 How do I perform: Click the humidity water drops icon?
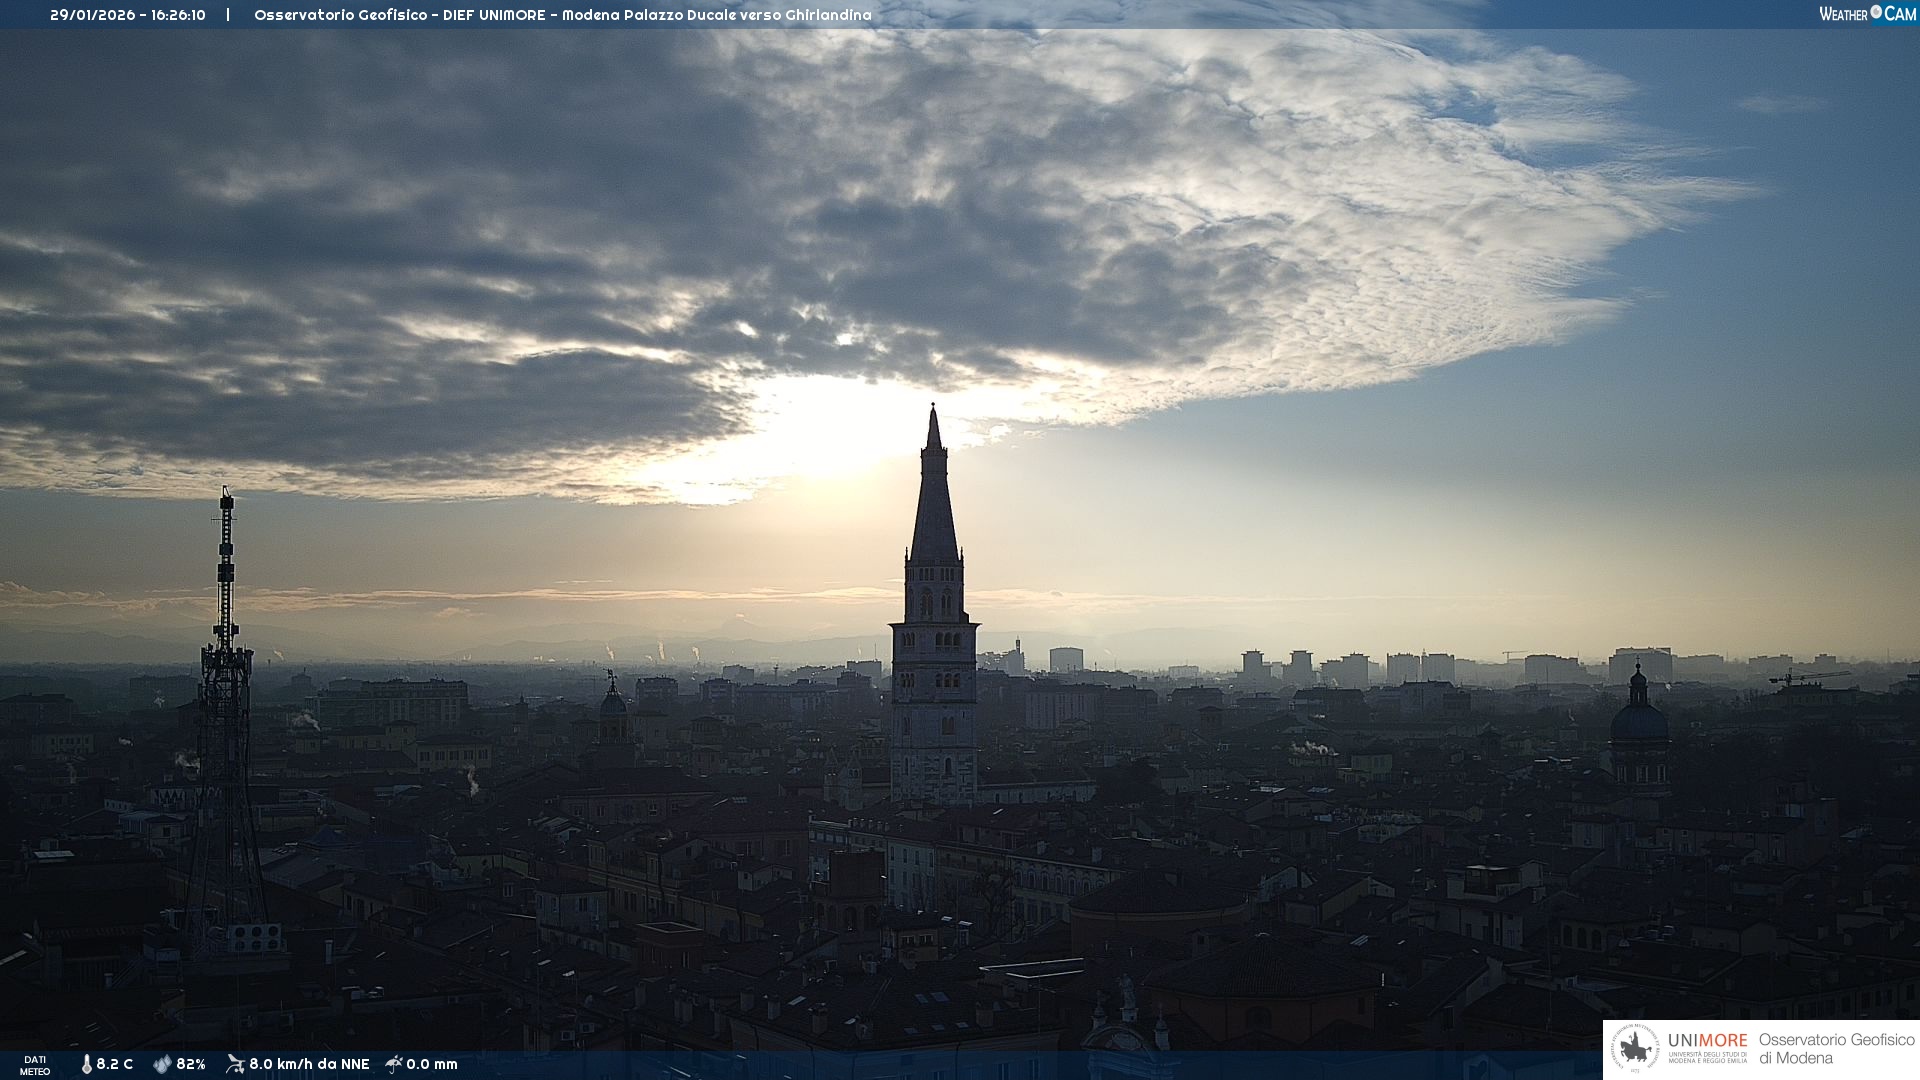click(162, 1064)
